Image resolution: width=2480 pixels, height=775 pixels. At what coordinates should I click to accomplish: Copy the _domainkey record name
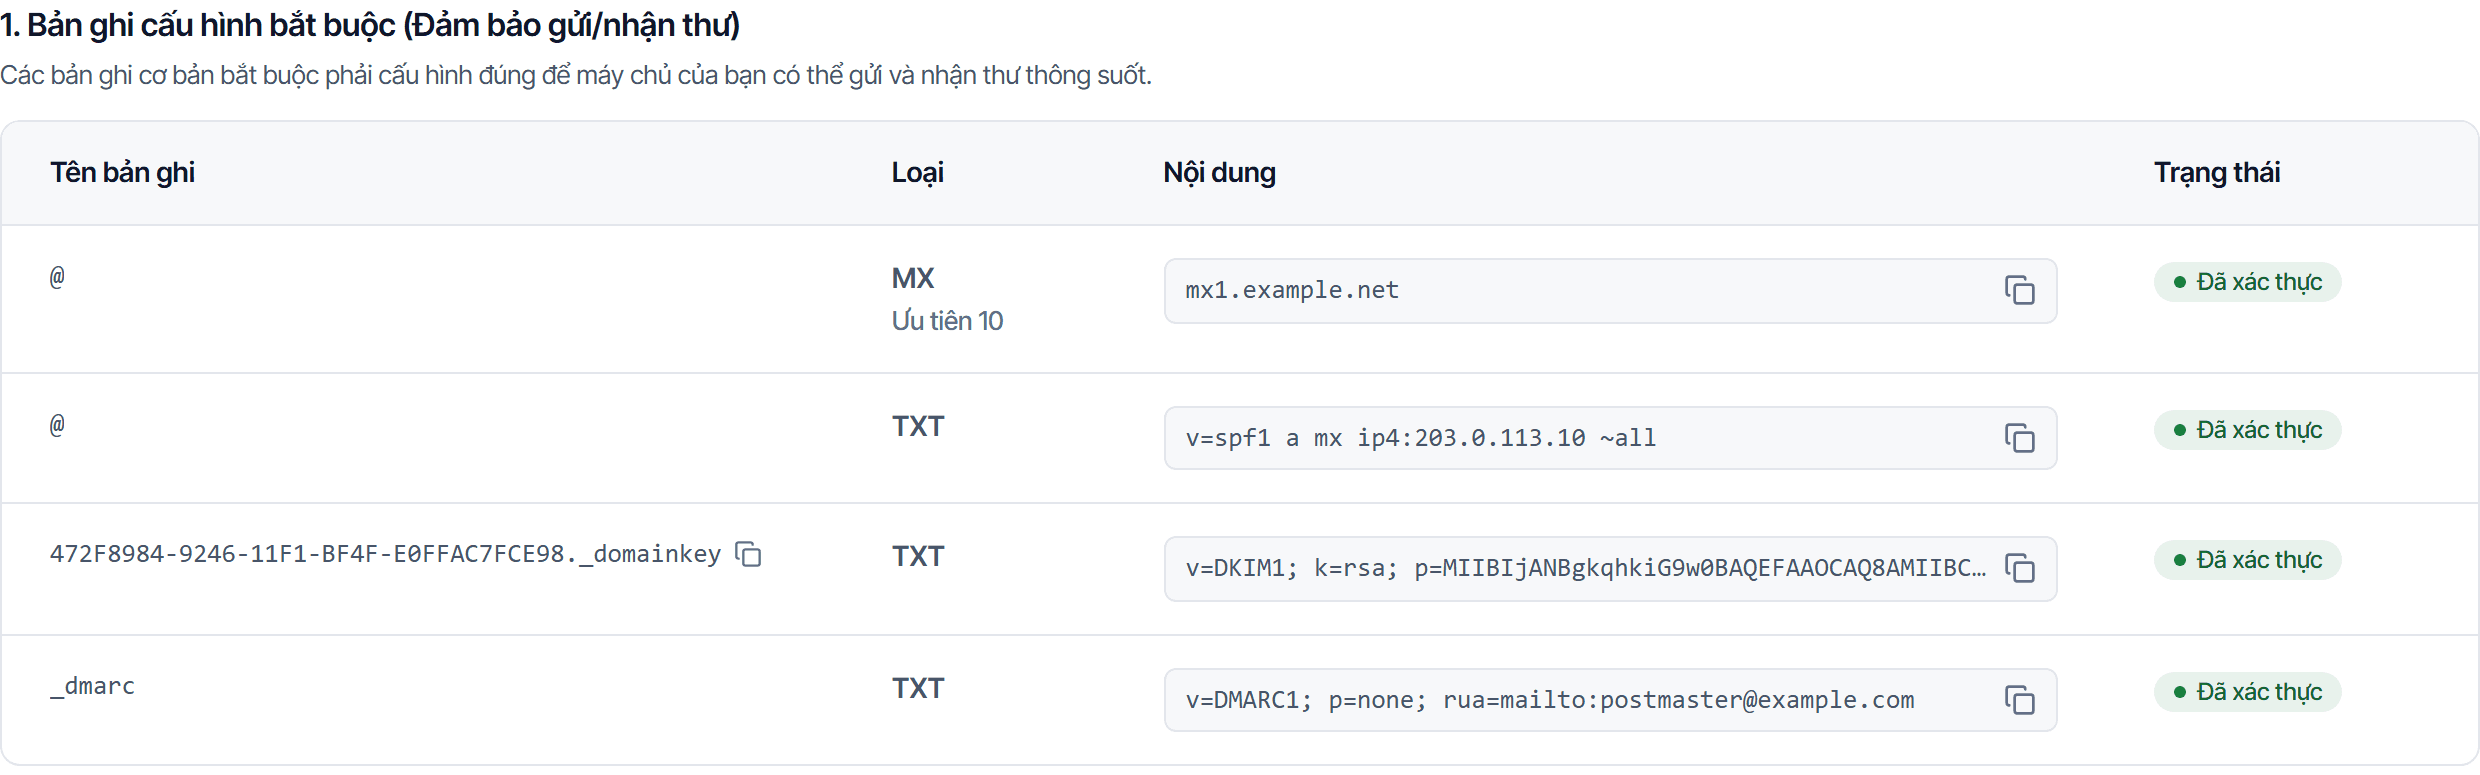point(748,554)
